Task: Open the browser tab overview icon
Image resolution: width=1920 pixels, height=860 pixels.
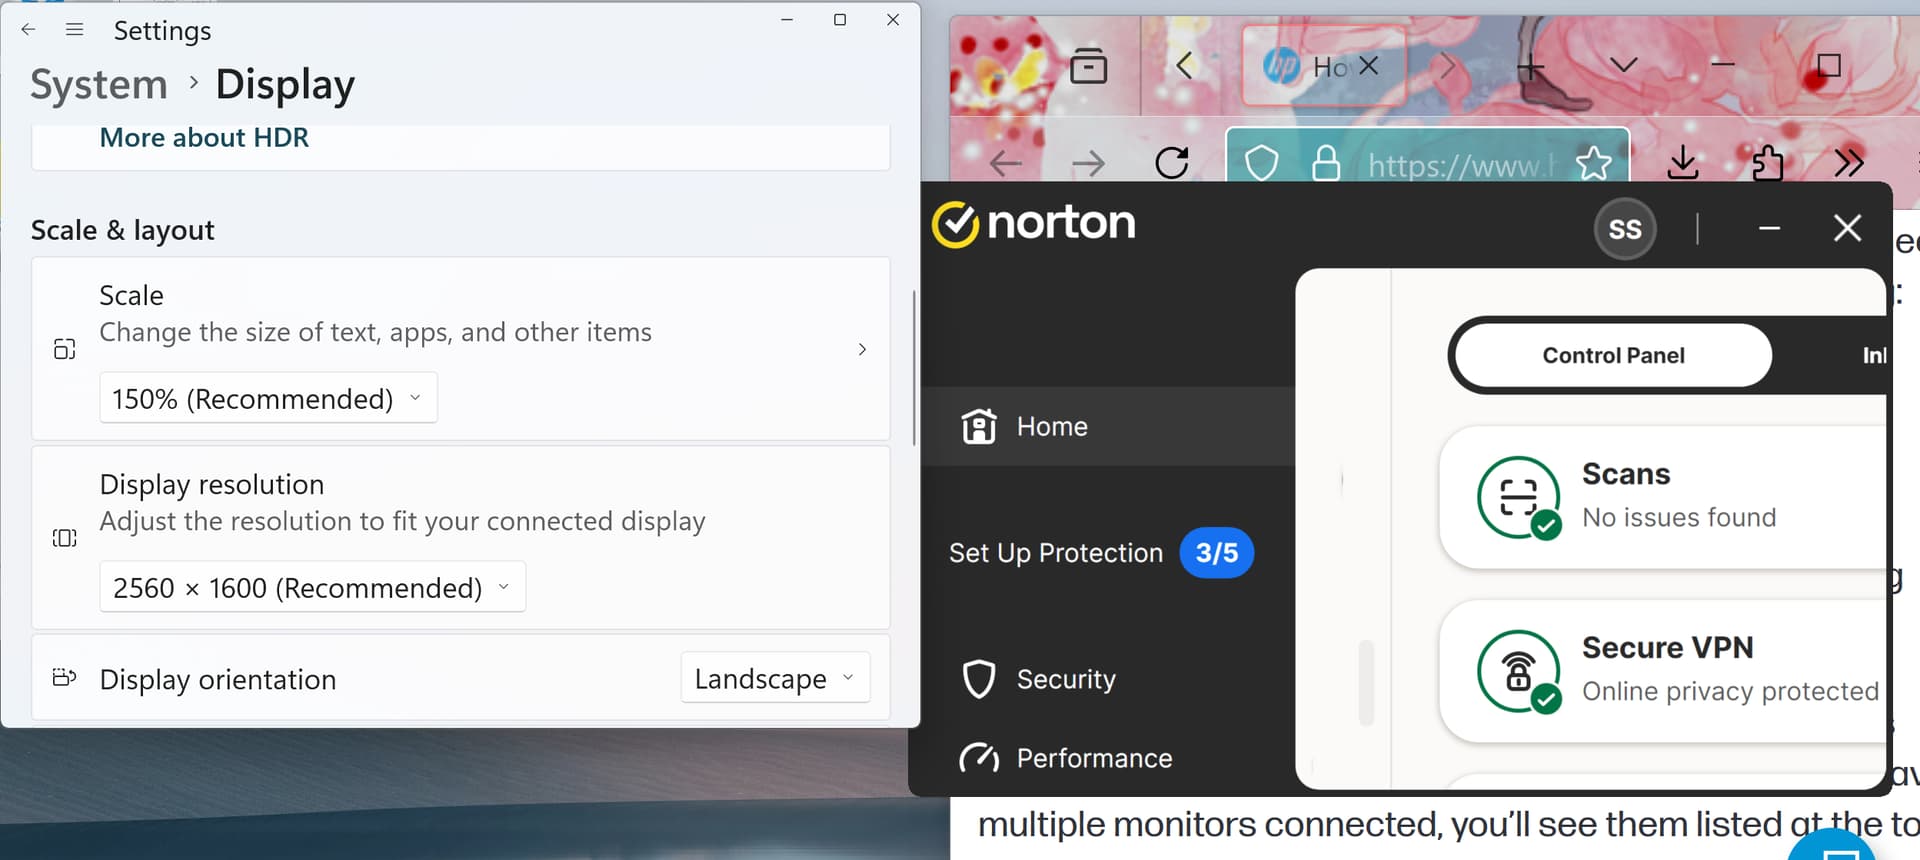Action: click(x=1088, y=66)
